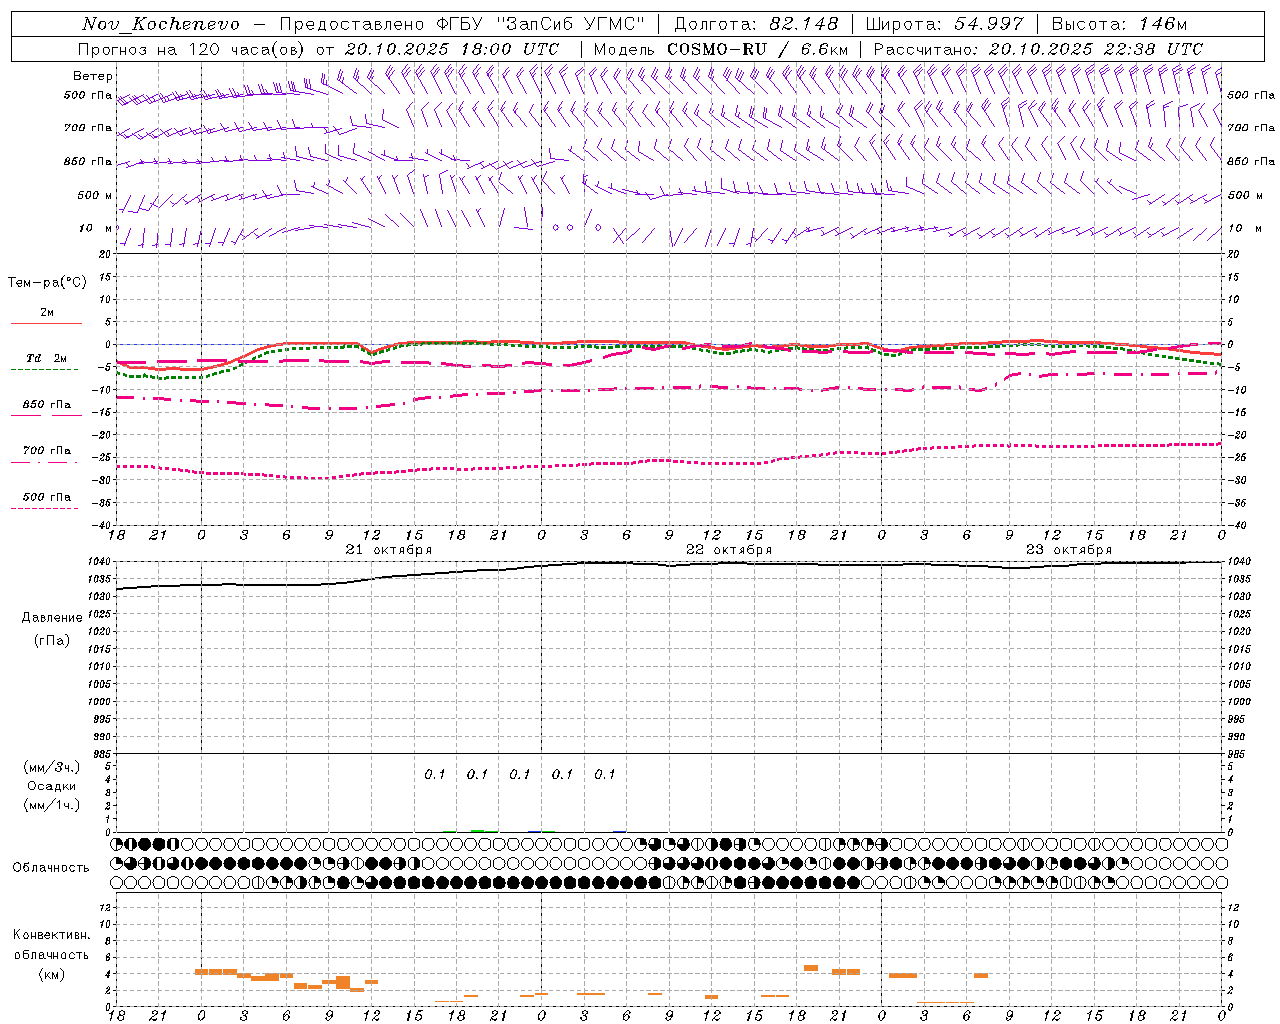
Task: Click the Td 2м legend entry
Action: click(x=47, y=358)
